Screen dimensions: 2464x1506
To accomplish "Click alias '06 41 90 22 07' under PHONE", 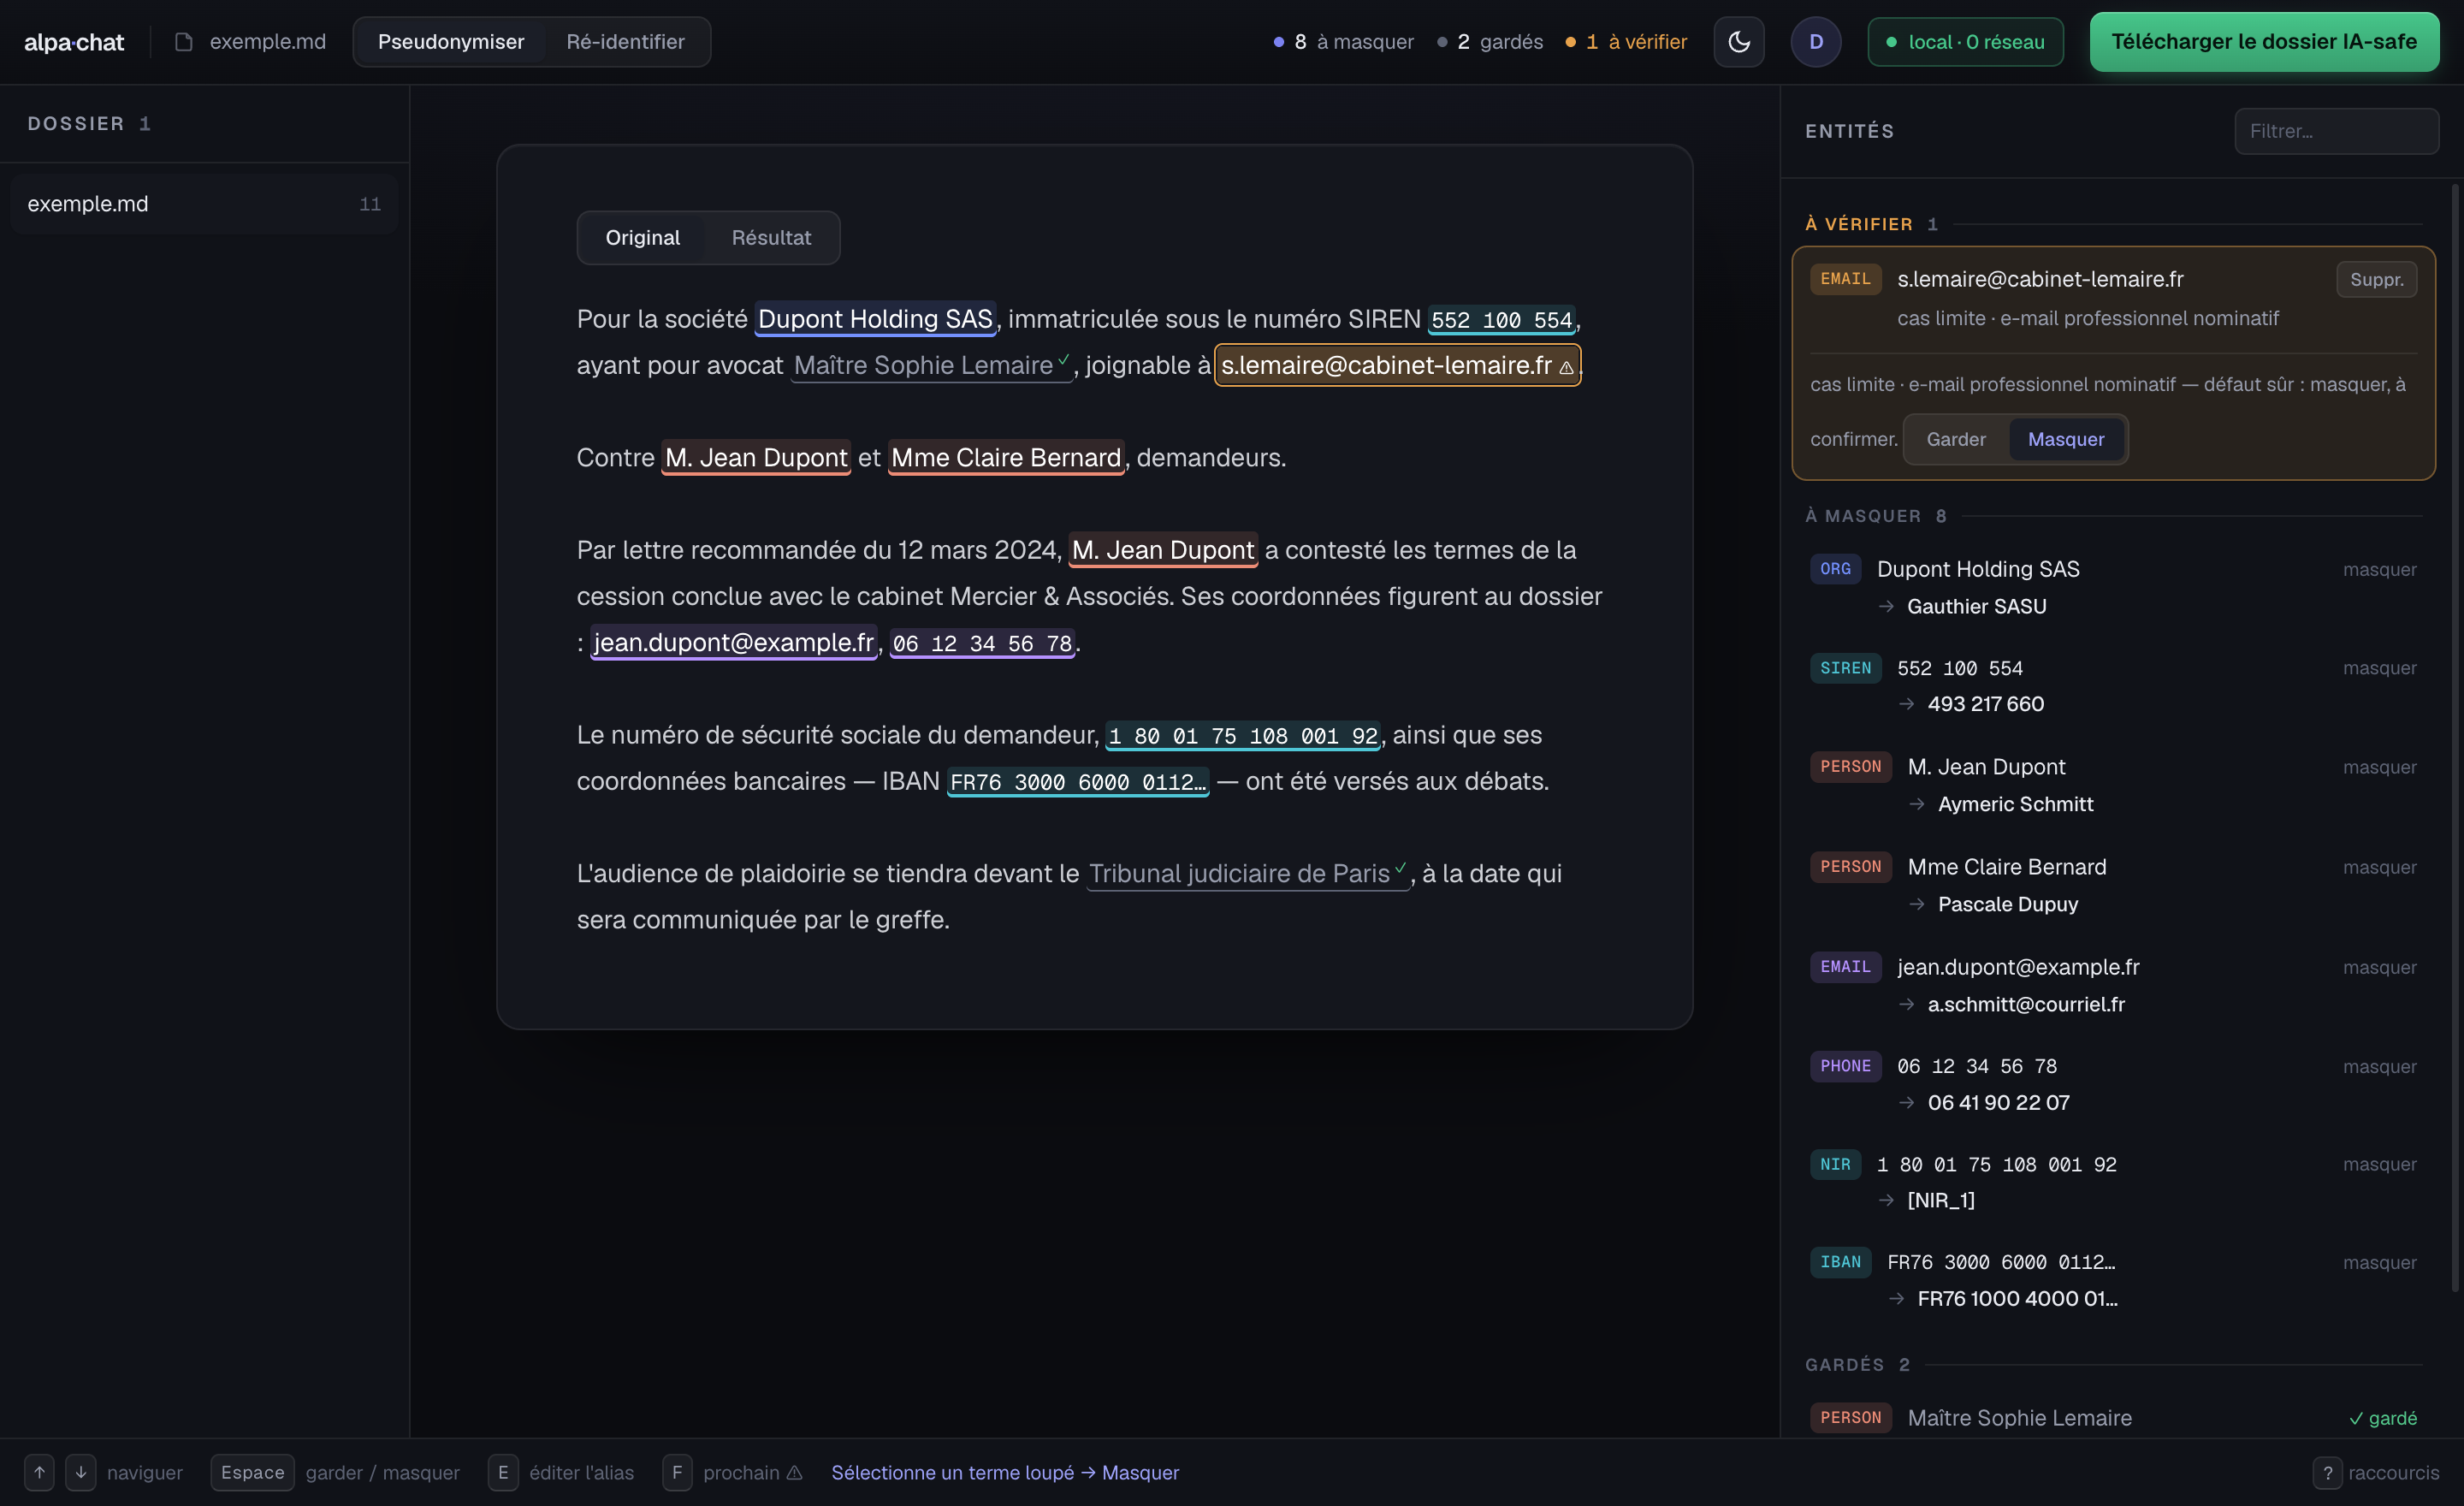I will (1998, 1102).
